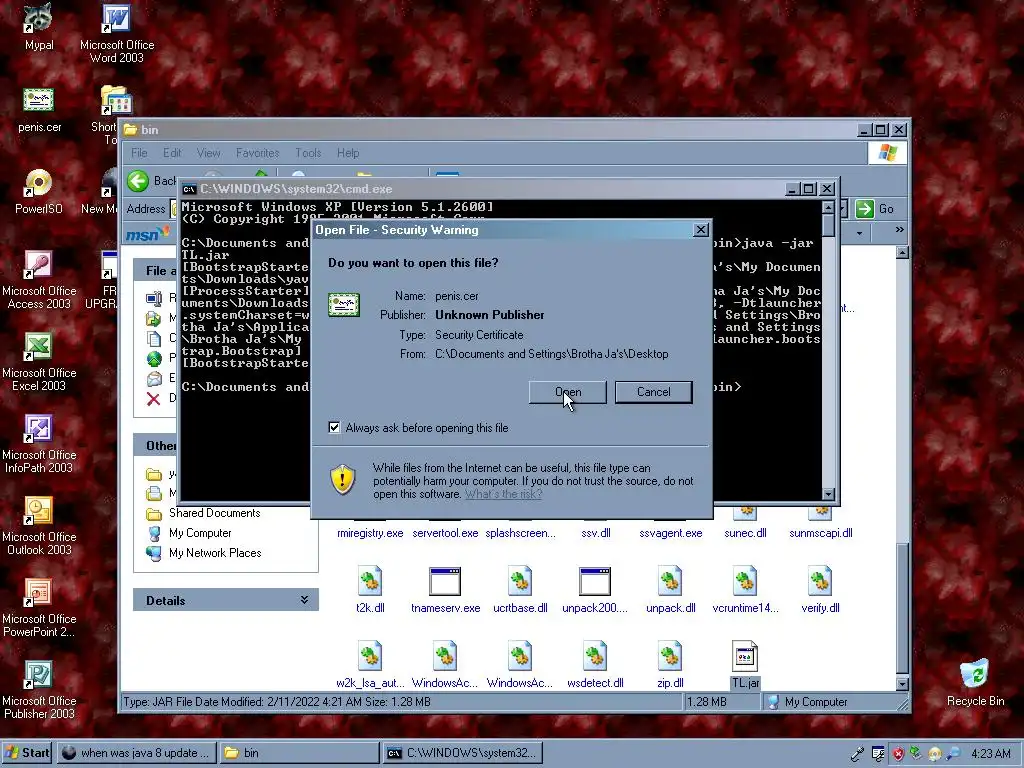Select the ssv.dll file label

pyautogui.click(x=596, y=533)
